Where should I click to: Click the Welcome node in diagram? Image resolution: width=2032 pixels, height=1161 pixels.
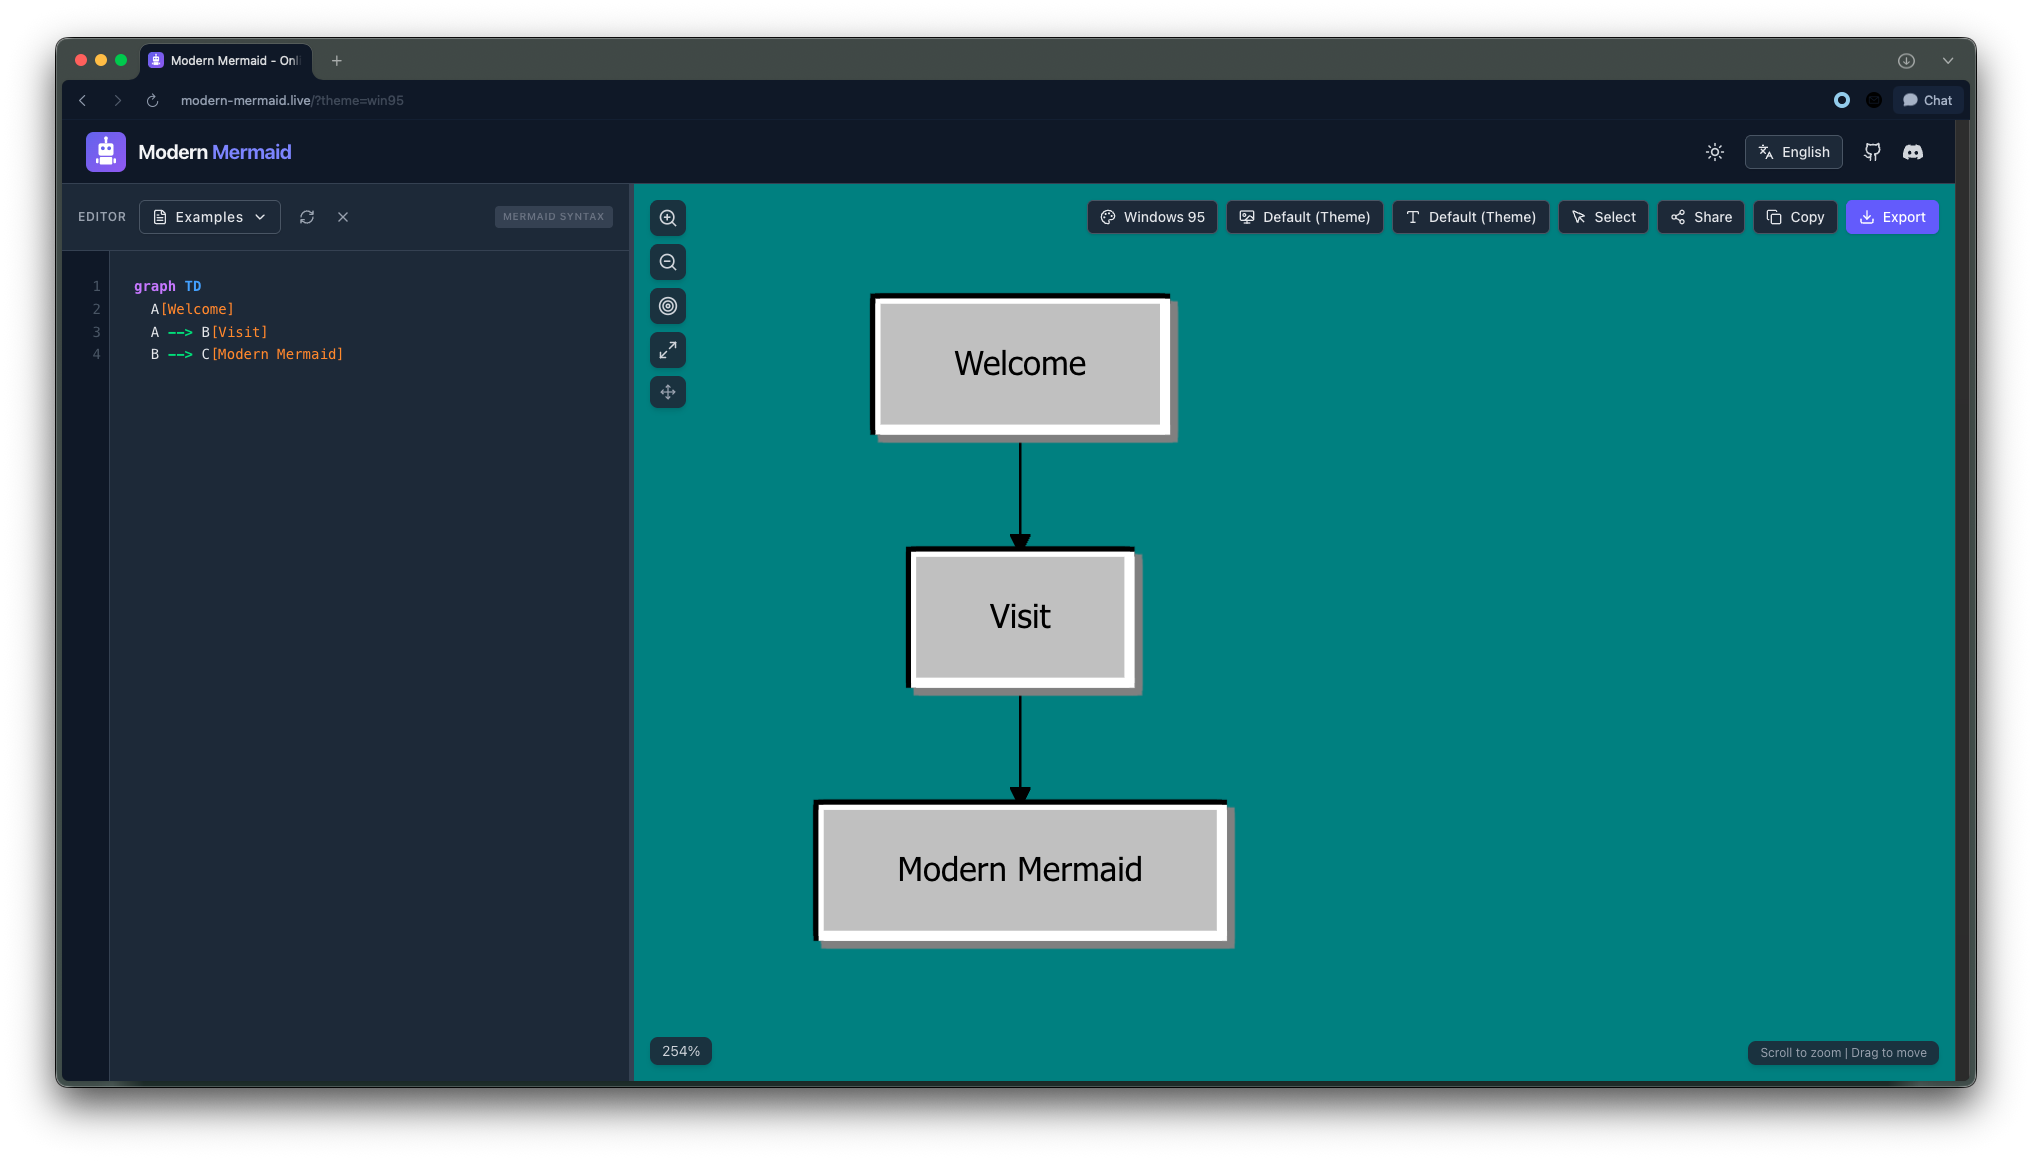coord(1020,364)
